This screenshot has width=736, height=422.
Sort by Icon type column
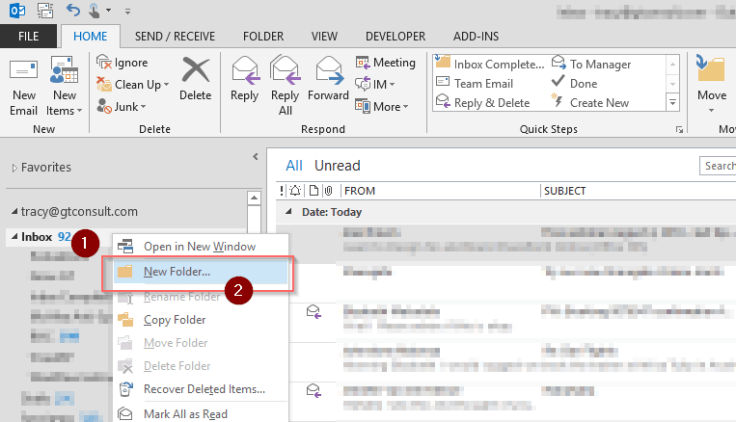[x=314, y=191]
